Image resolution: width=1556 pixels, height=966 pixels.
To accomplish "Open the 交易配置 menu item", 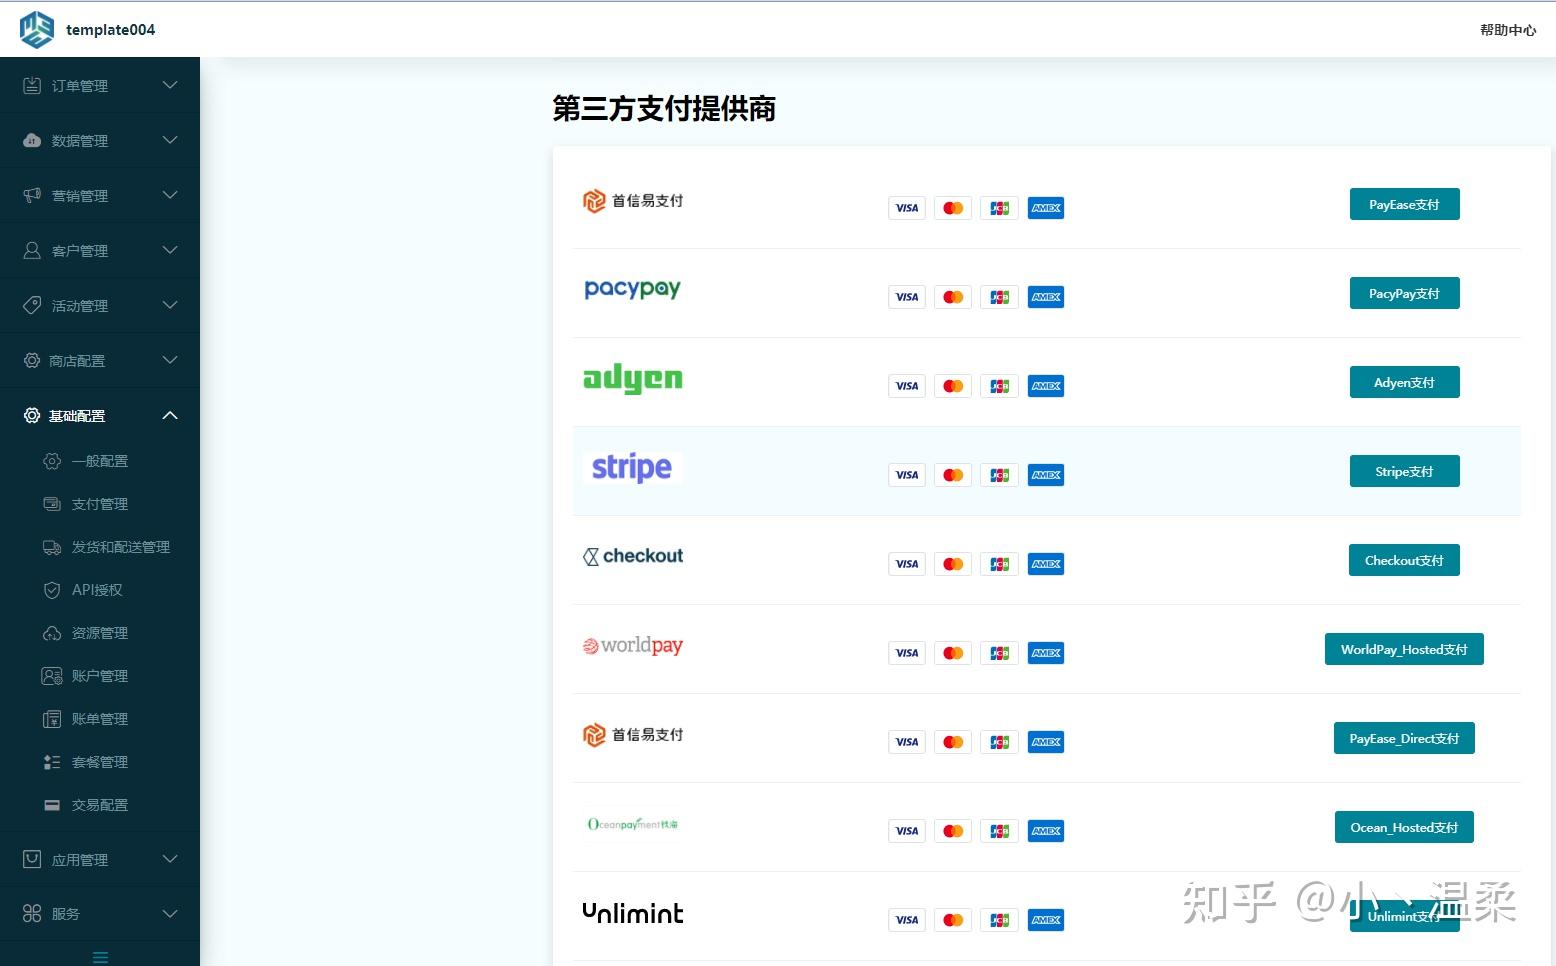I will [x=100, y=805].
